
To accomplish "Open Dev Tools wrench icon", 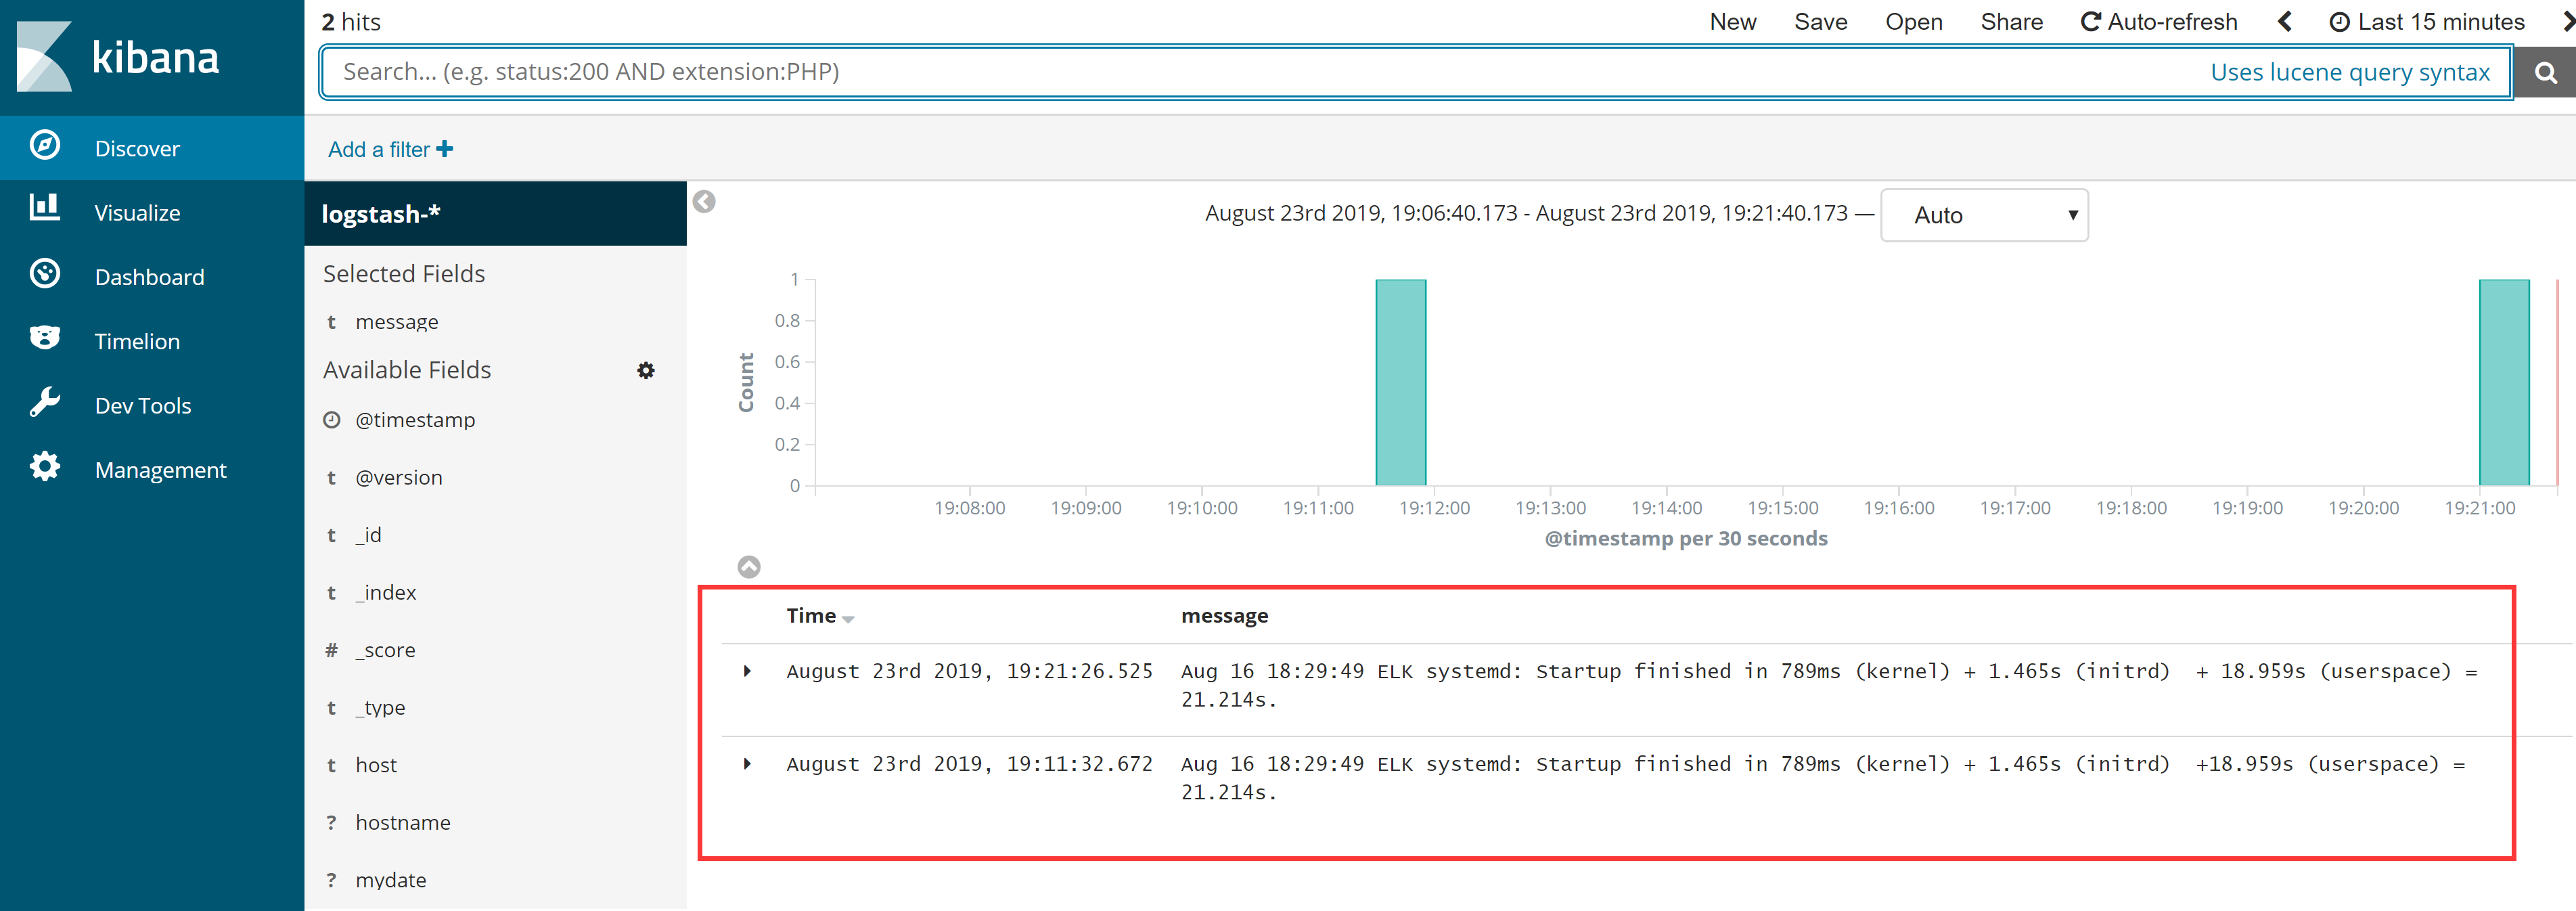I will point(45,403).
